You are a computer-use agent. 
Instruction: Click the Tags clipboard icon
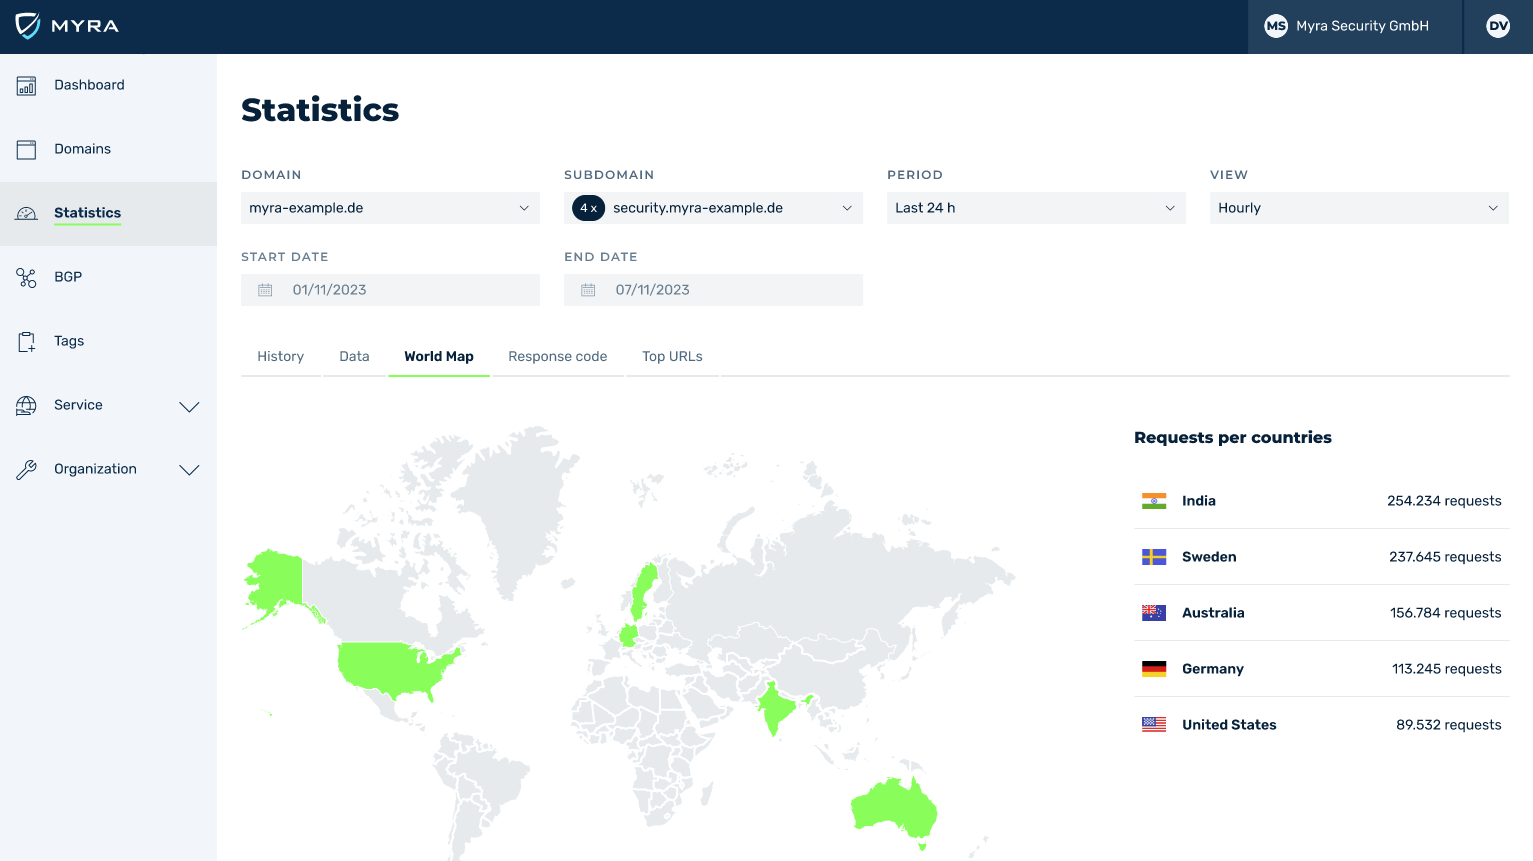tap(27, 342)
